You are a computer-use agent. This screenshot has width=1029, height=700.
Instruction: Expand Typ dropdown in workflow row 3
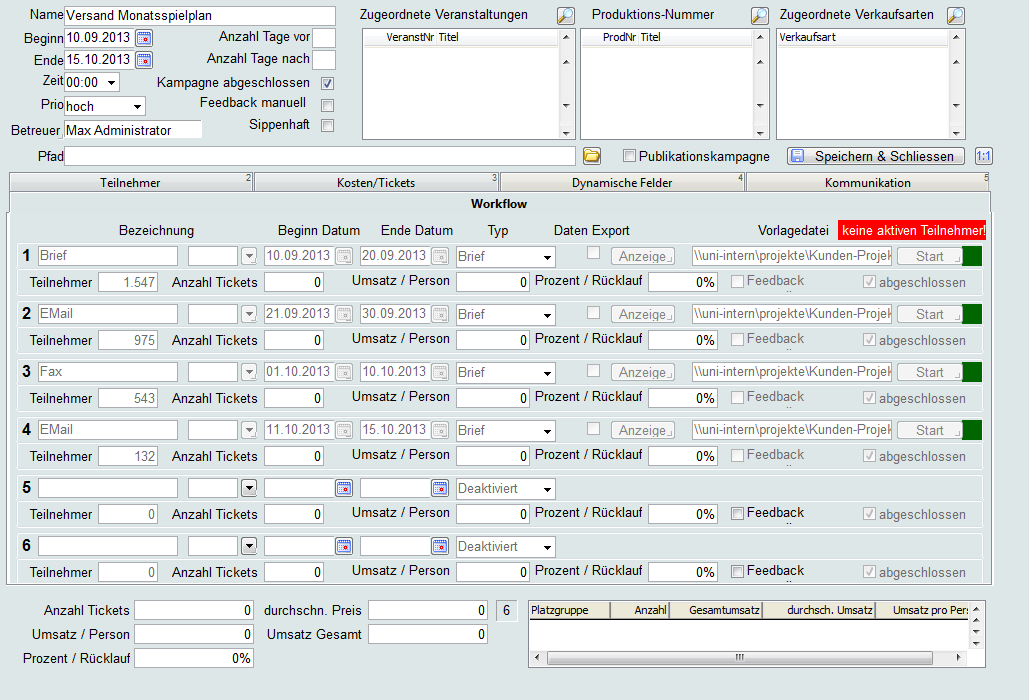coord(547,373)
